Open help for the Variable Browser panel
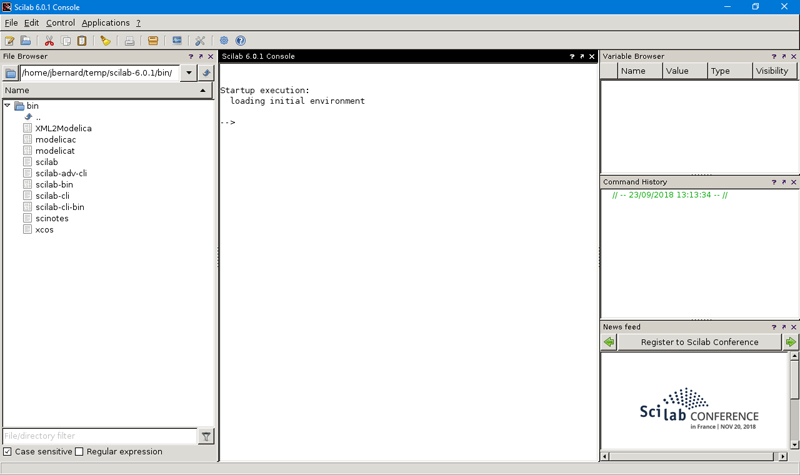The width and height of the screenshot is (800, 475). tap(774, 57)
